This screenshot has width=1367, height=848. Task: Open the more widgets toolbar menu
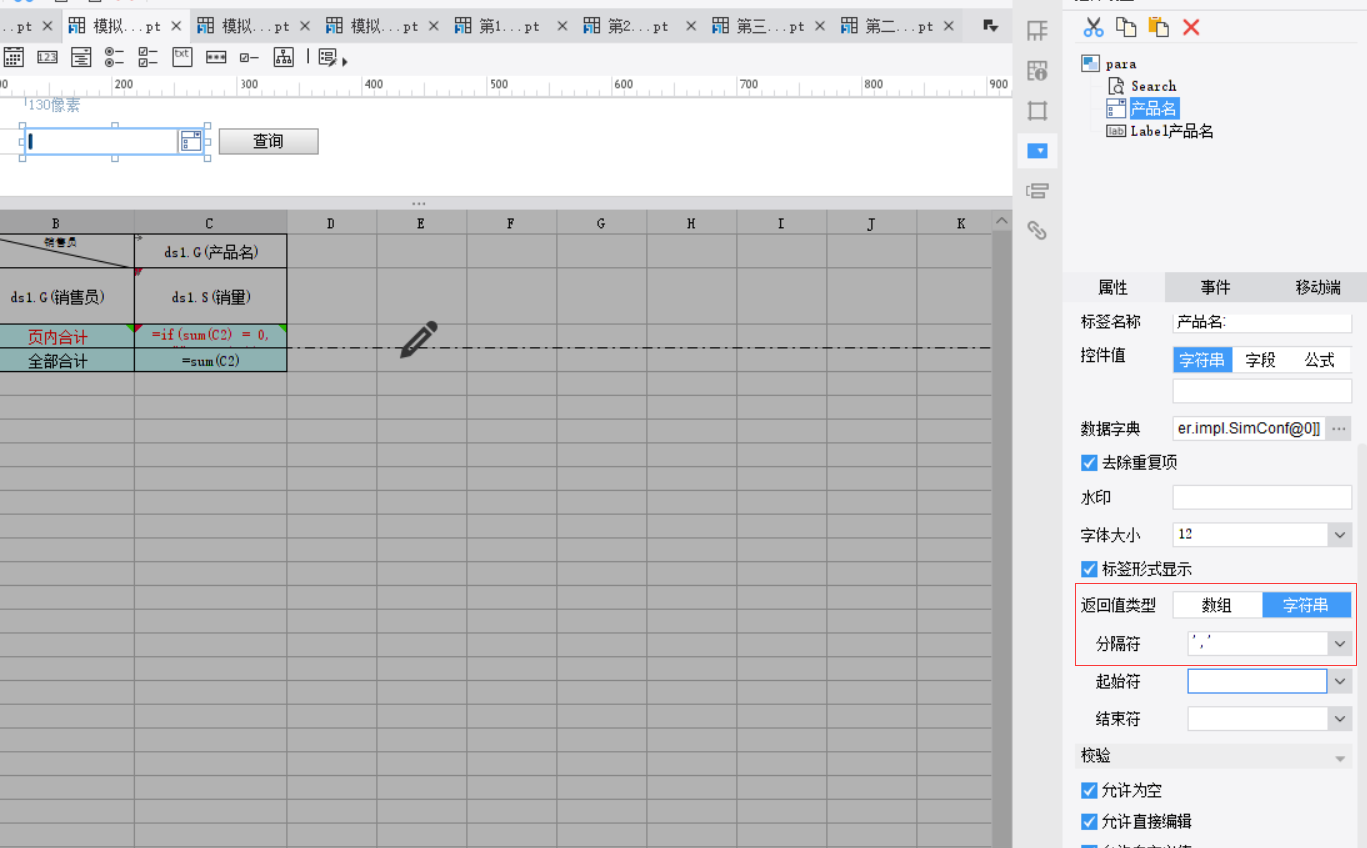[x=332, y=58]
